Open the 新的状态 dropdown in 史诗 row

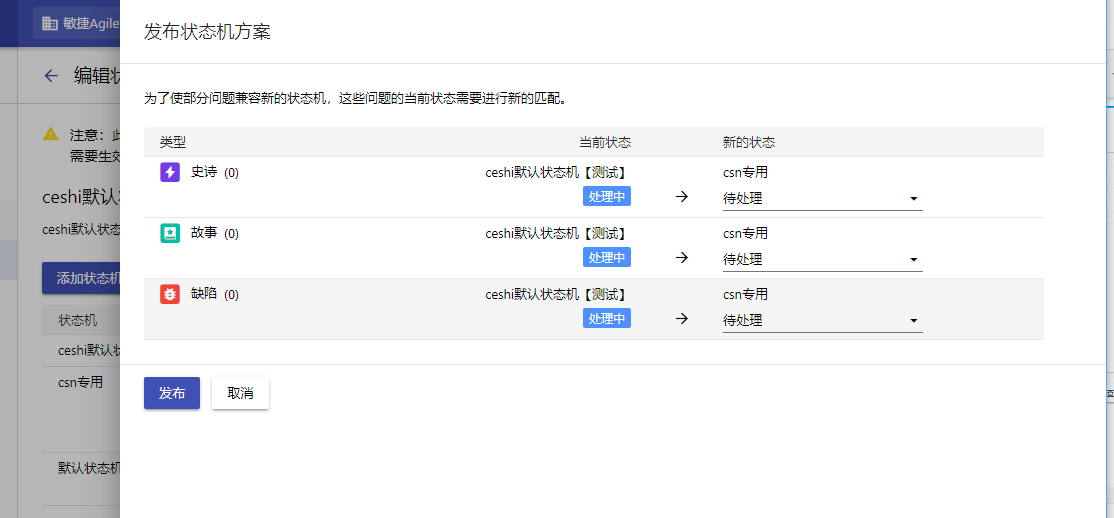(823, 199)
